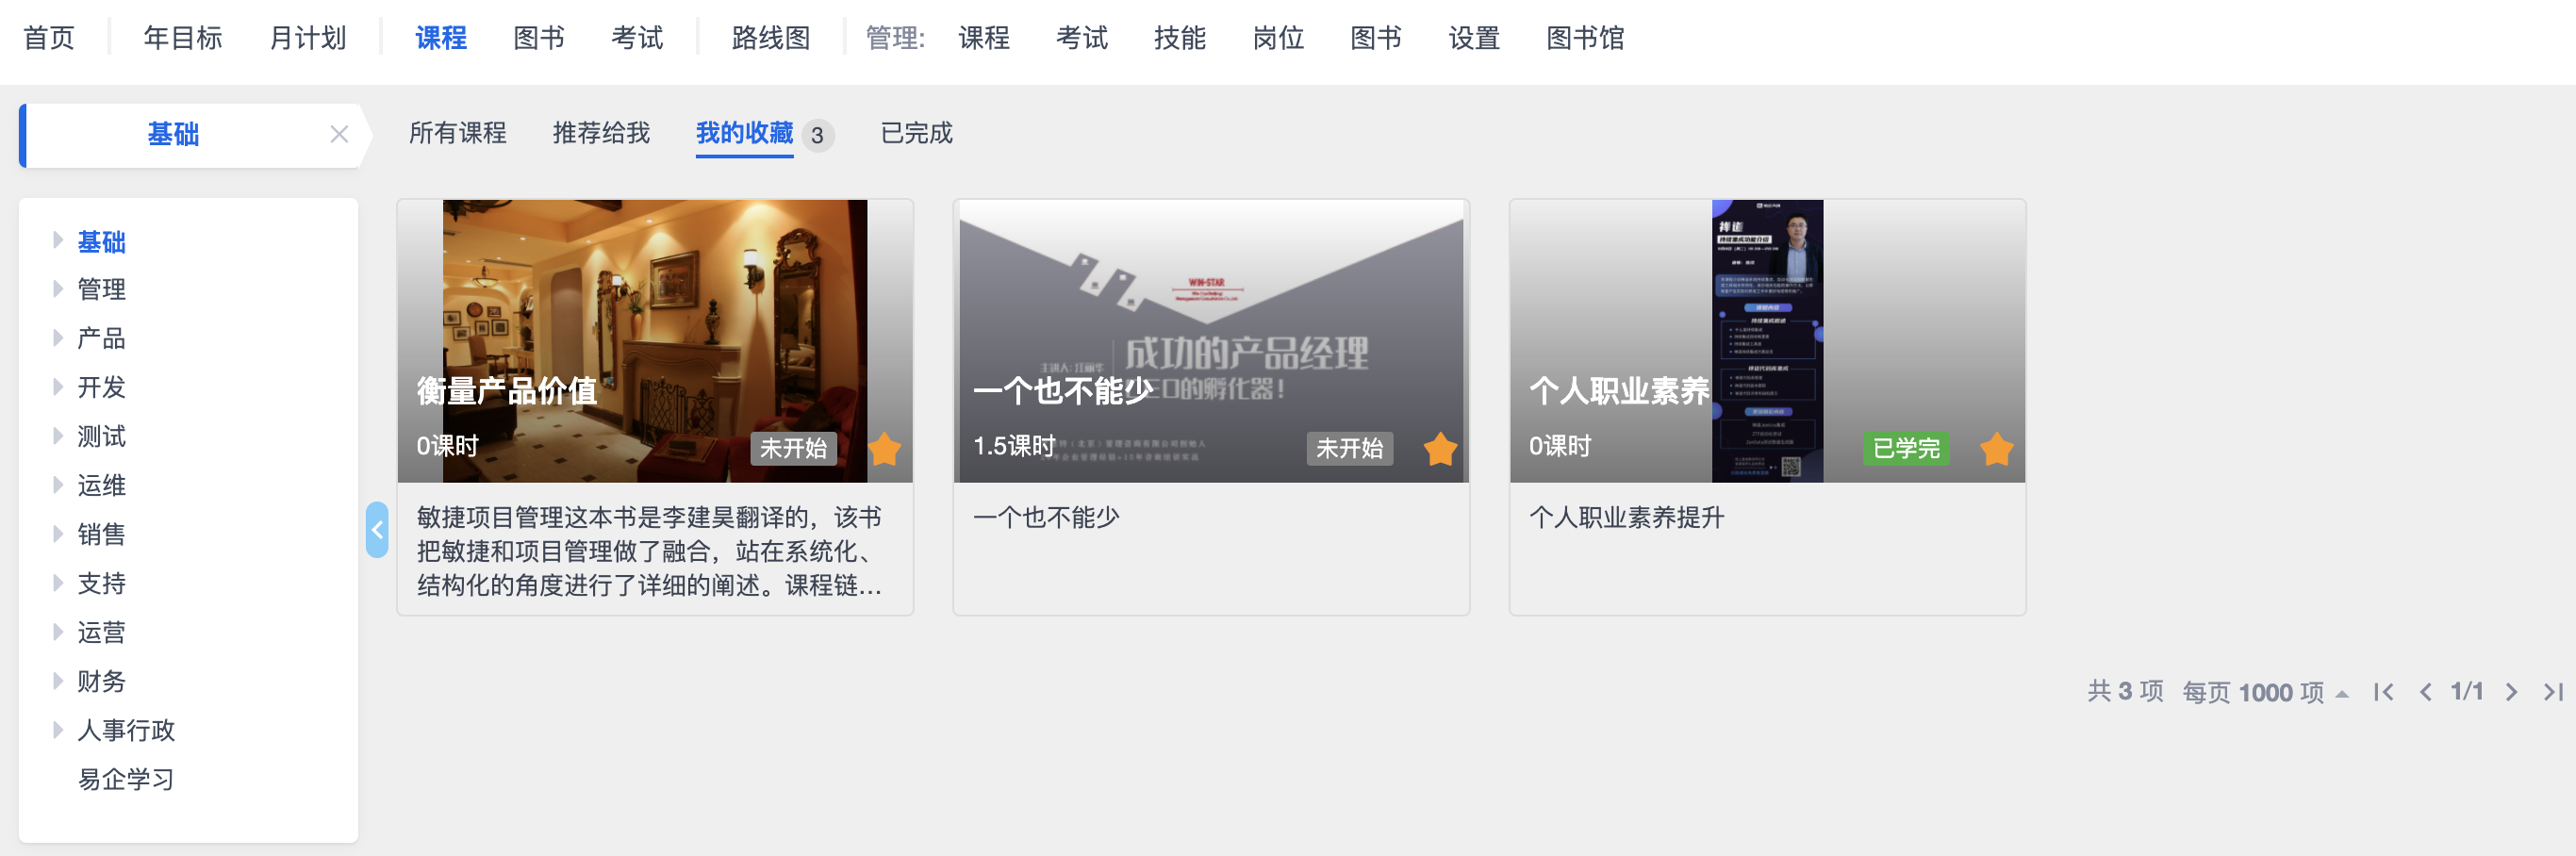Select 财务 category in the tree
Viewport: 2576px width, 856px height.
(101, 682)
